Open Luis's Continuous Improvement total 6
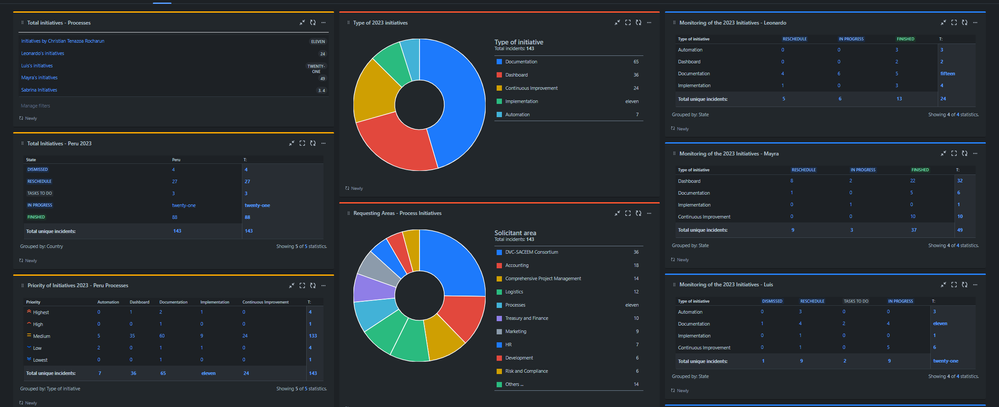Screen dimensions: 999x407 [935, 348]
